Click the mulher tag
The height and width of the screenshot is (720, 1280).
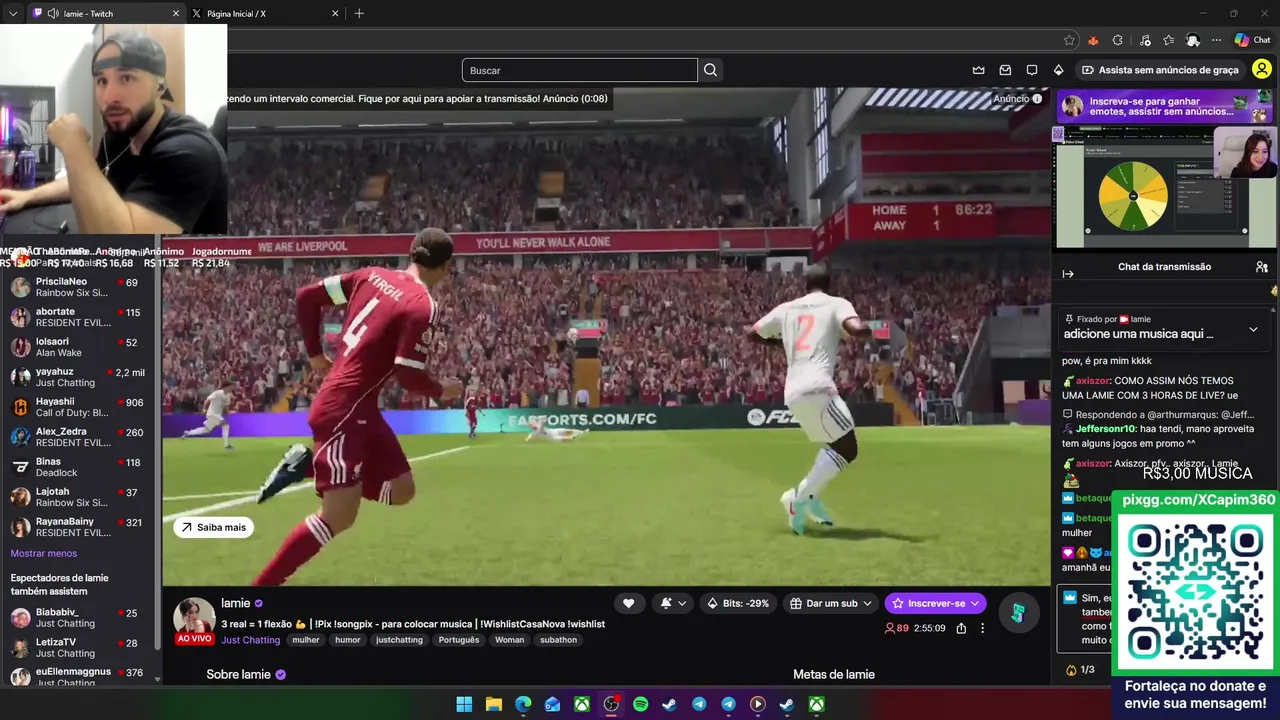point(306,640)
